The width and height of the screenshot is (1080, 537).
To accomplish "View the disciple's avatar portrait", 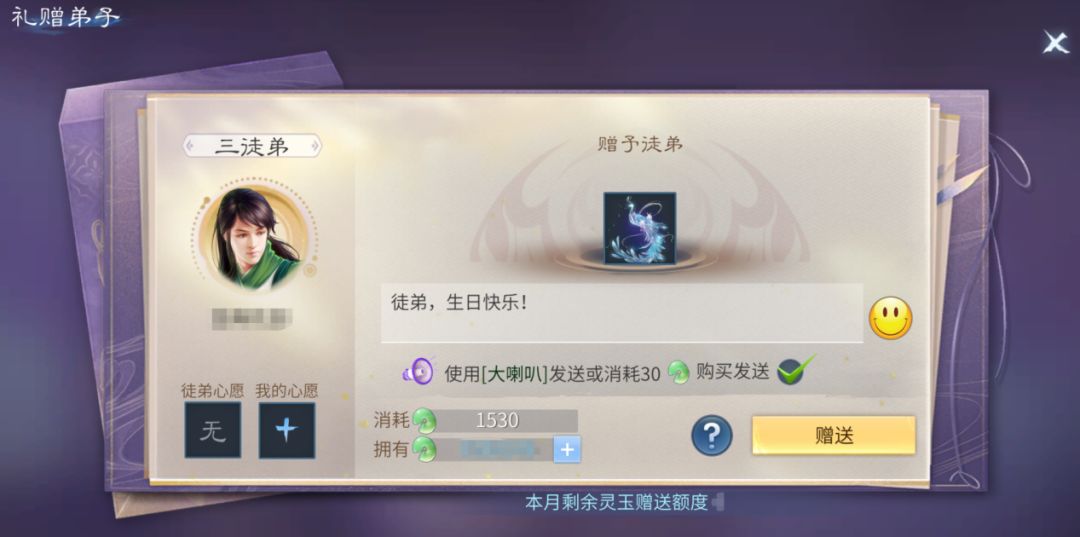I will click(254, 238).
